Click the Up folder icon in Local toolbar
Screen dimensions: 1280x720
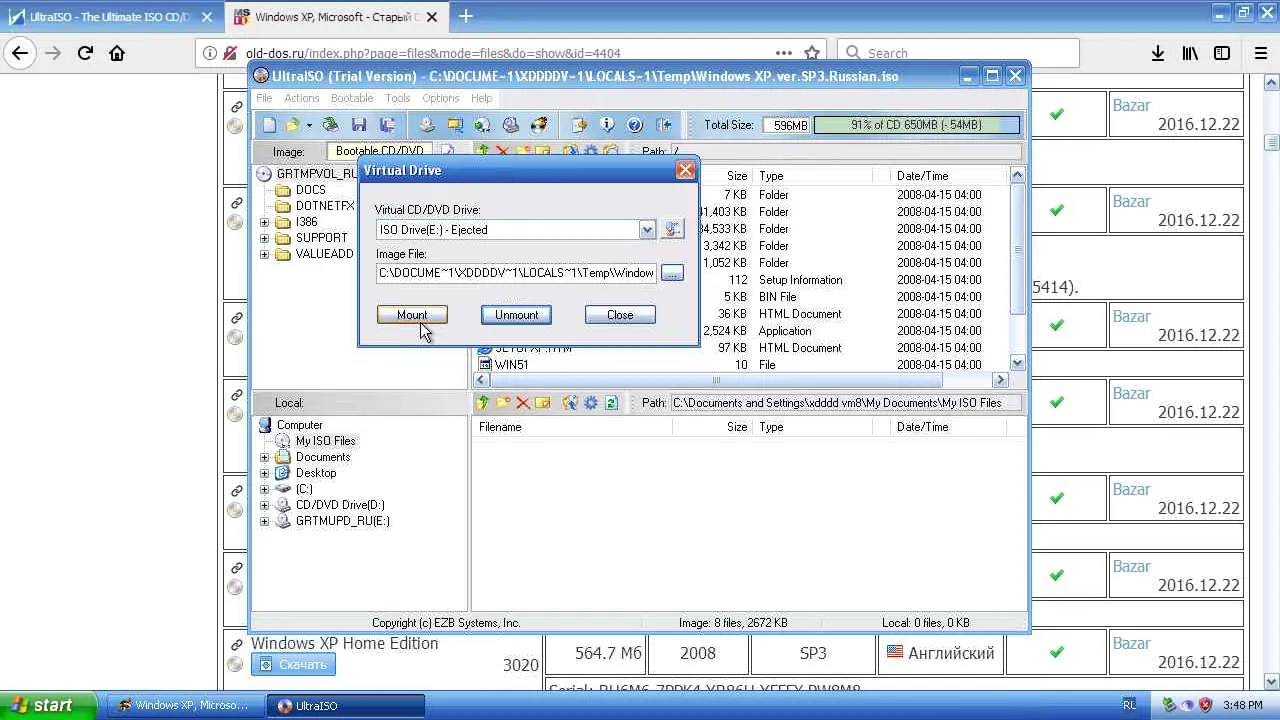tap(483, 403)
